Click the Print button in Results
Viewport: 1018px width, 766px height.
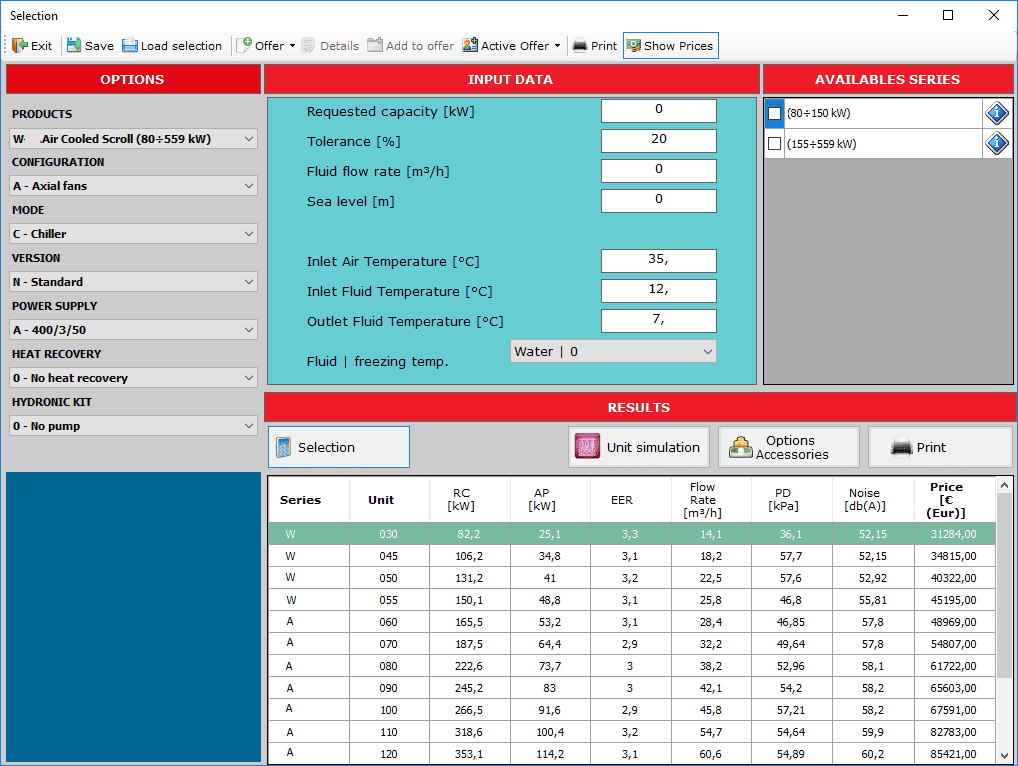[939, 447]
